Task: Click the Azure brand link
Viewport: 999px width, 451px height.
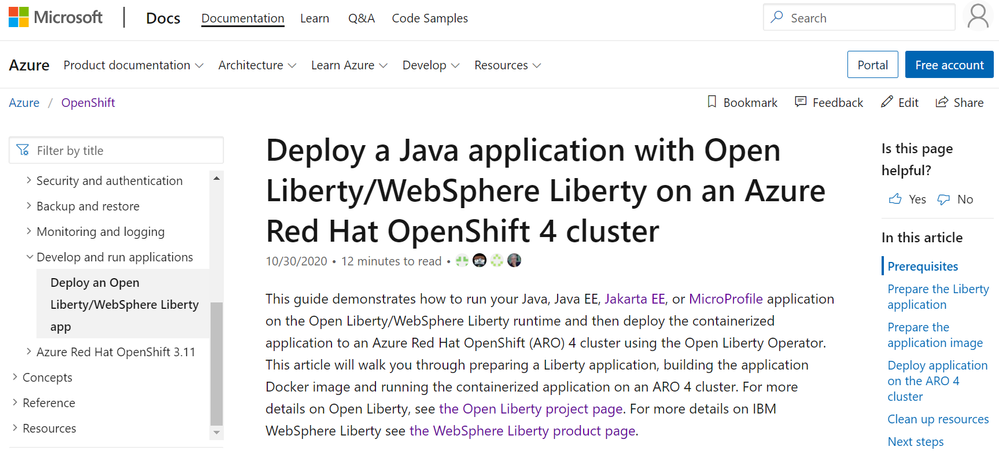Action: 29,65
